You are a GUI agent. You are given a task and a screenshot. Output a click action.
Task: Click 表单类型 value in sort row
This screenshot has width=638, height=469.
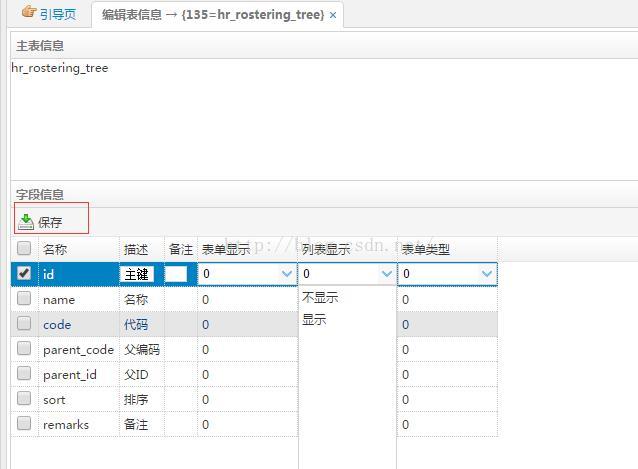[x=447, y=399]
